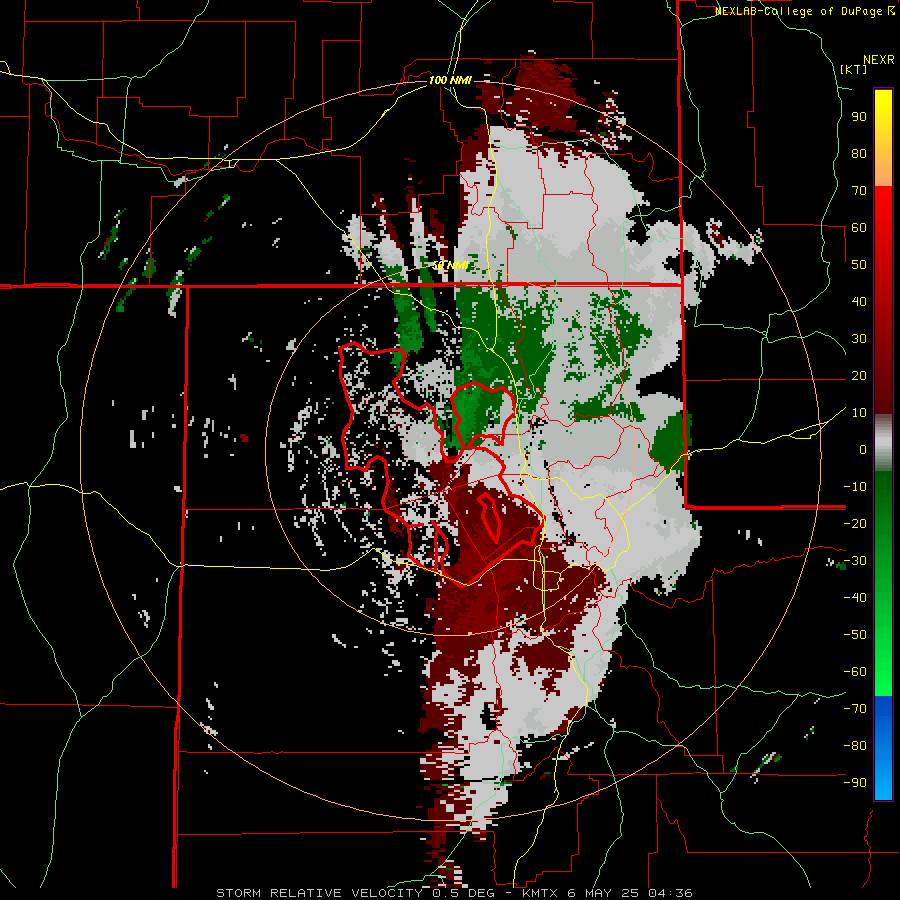Click the -70 value on velocity scale

(x=855, y=708)
